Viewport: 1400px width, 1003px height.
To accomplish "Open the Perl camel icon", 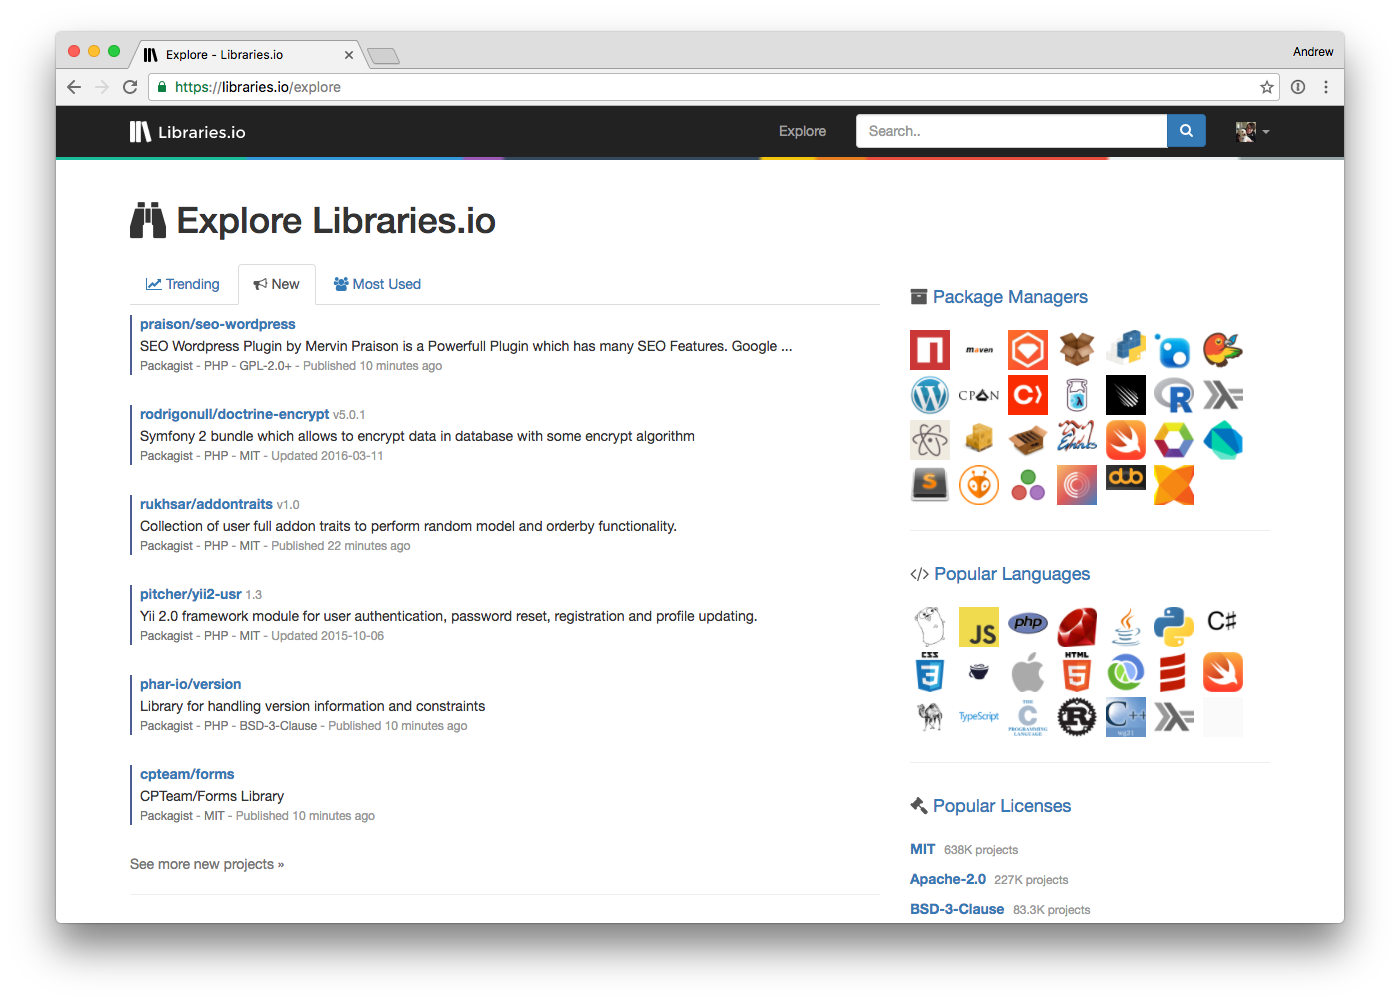I will [x=930, y=717].
